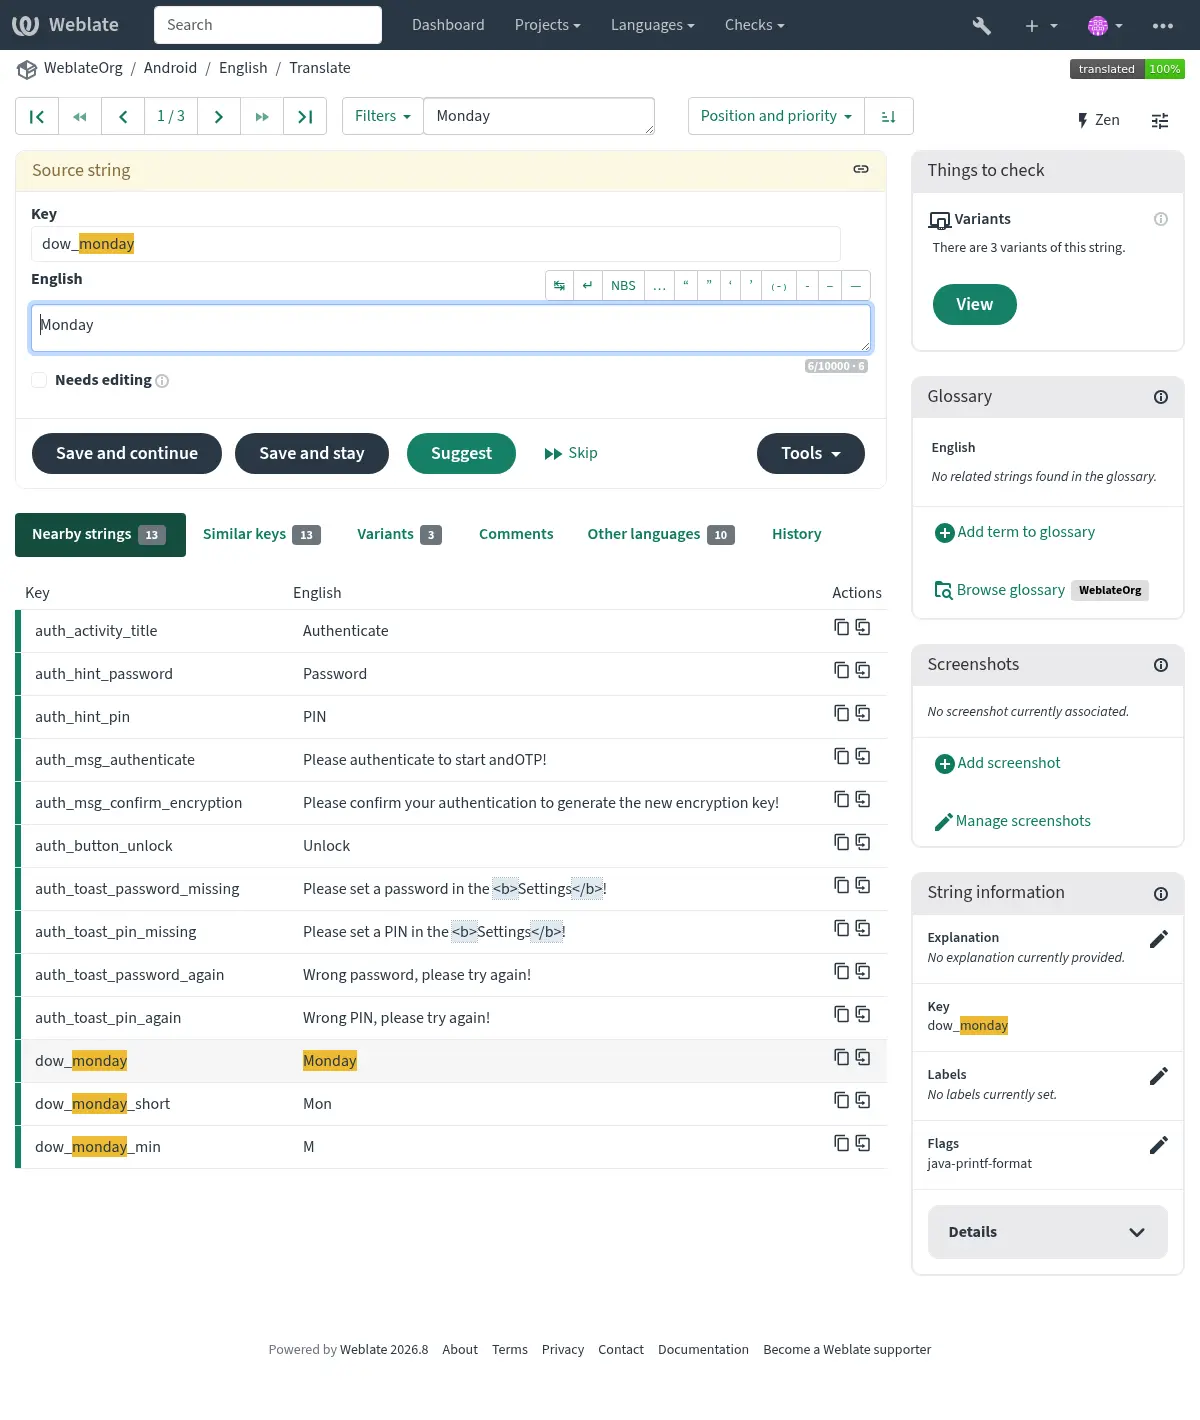This screenshot has width=1200, height=1420.
Task: Open the three-dots more menu
Action: pos(1163,26)
